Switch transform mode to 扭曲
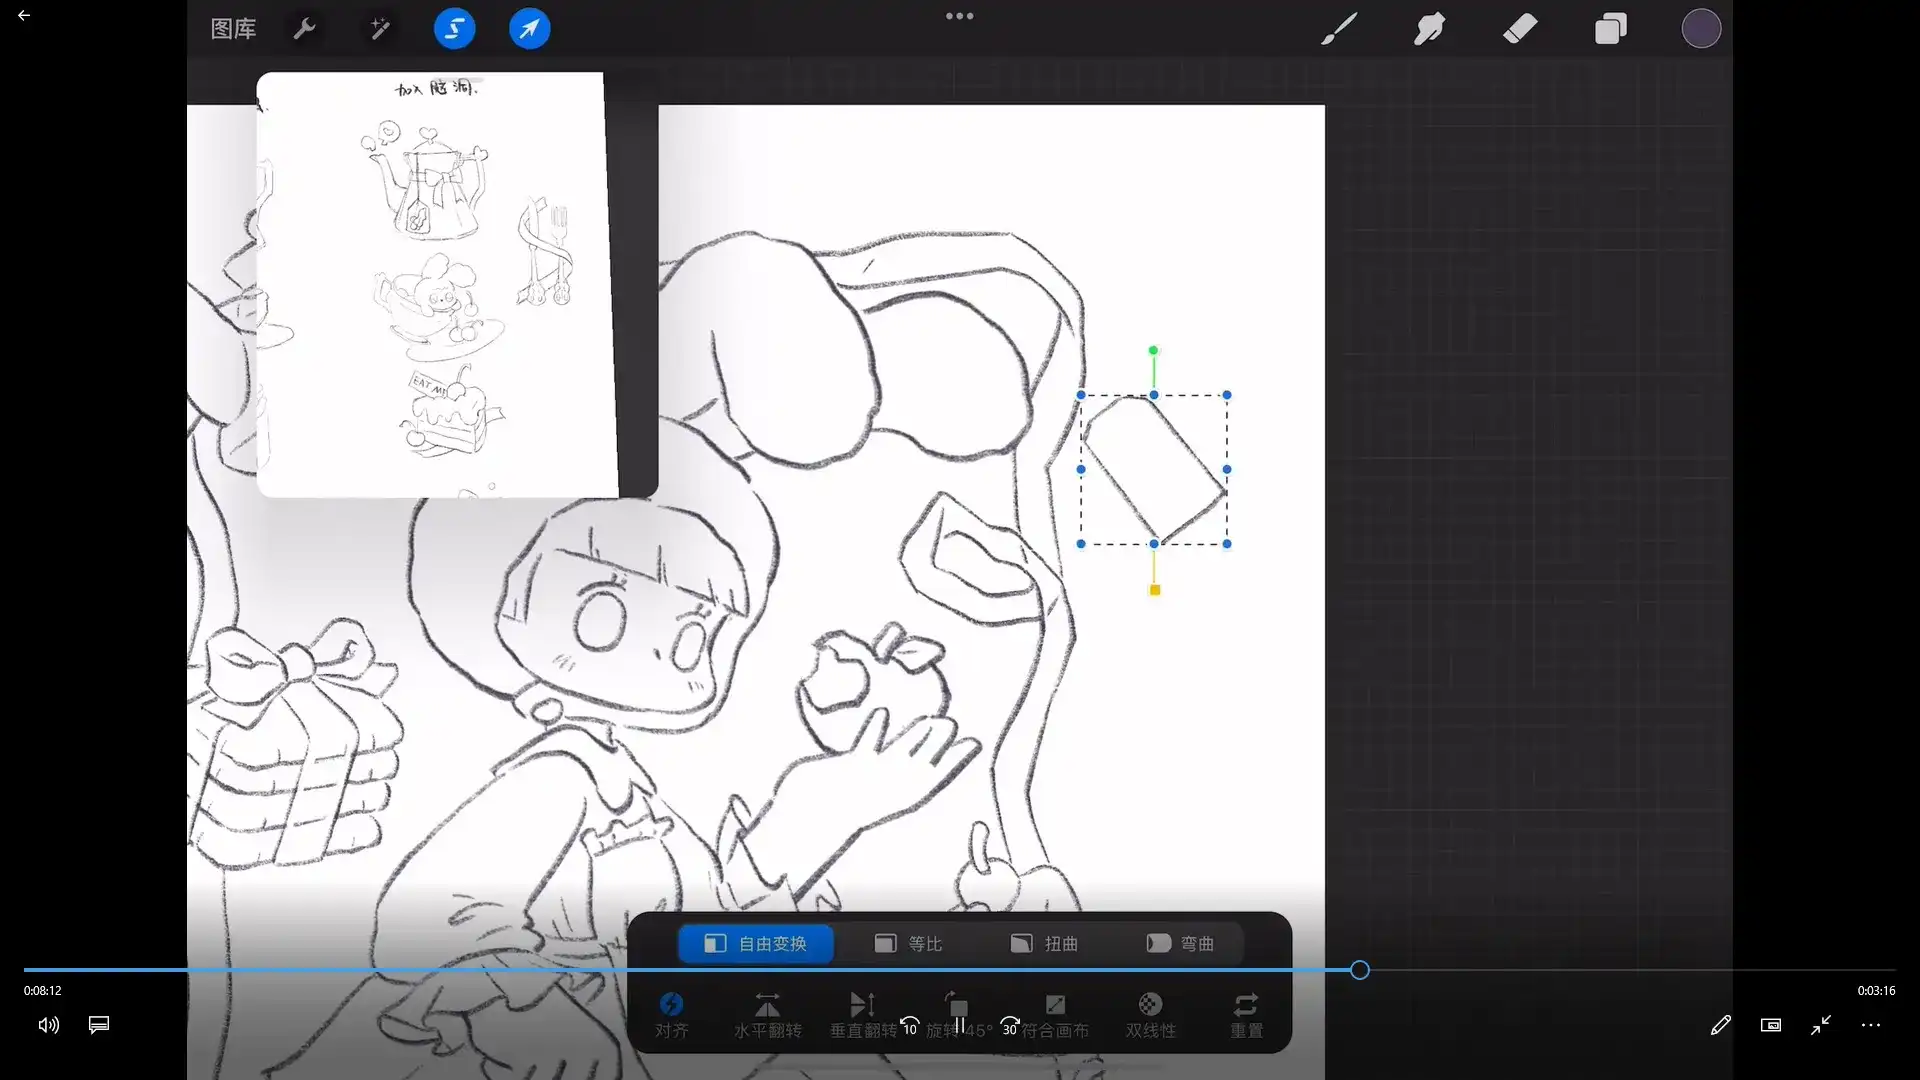1920x1080 pixels. tap(1044, 944)
